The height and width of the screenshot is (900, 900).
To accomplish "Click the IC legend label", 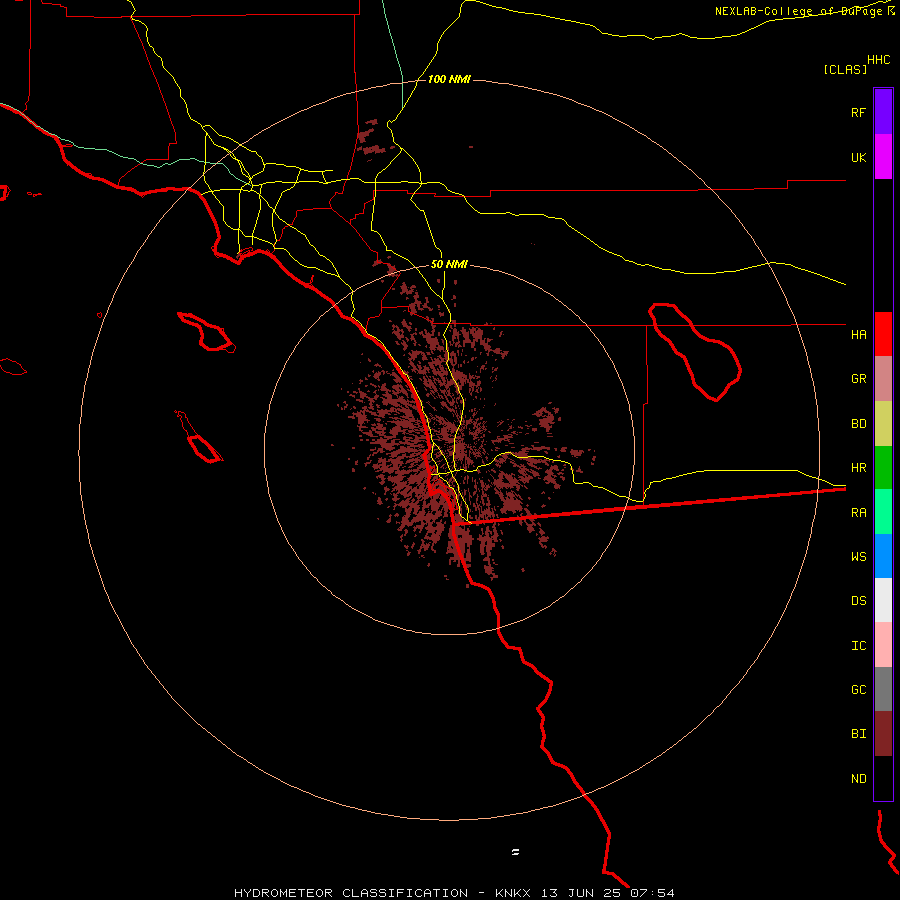I will coord(858,645).
